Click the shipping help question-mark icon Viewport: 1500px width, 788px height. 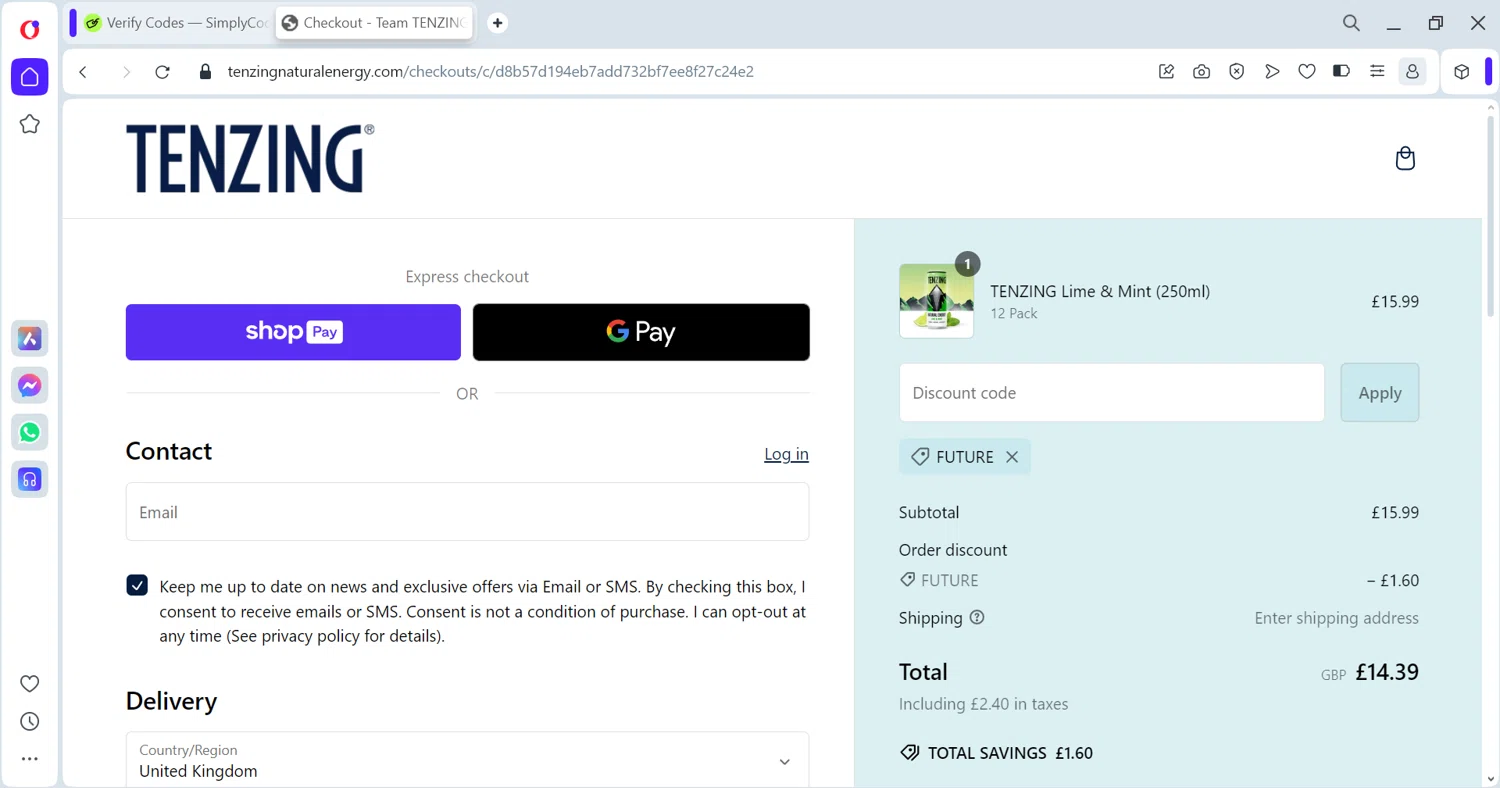point(977,618)
